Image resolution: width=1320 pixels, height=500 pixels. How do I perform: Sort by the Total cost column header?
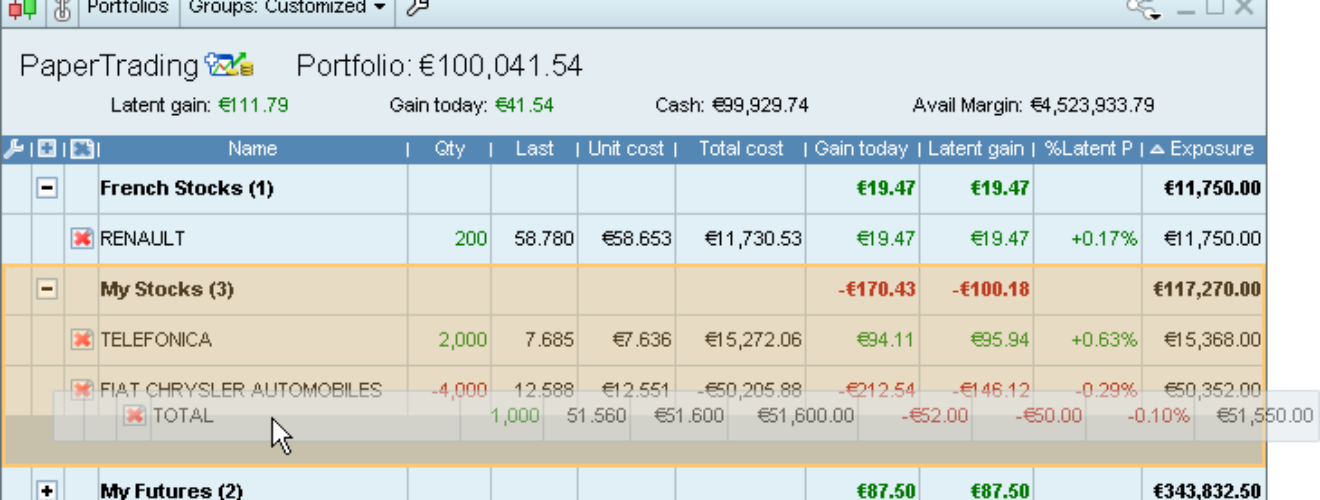741,149
